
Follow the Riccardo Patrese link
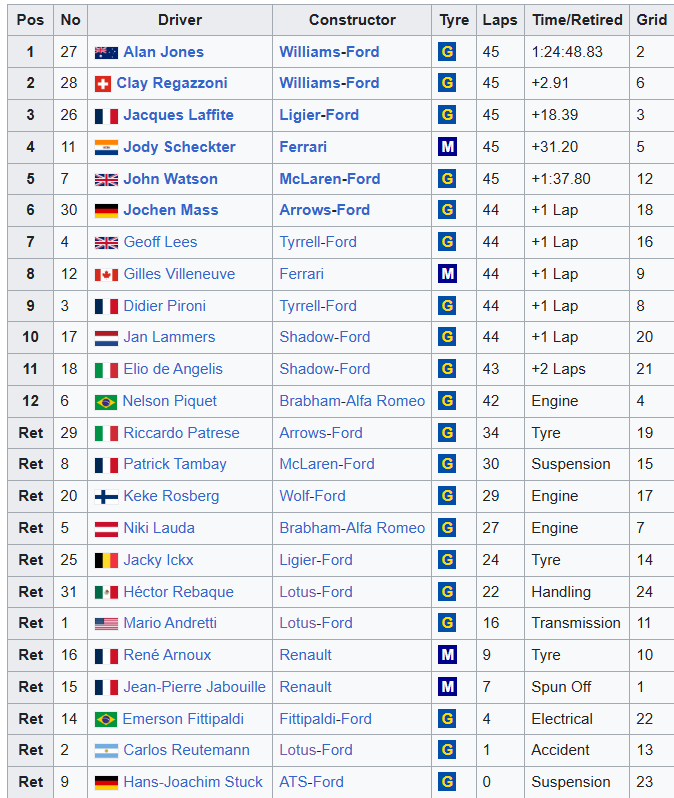pos(181,433)
